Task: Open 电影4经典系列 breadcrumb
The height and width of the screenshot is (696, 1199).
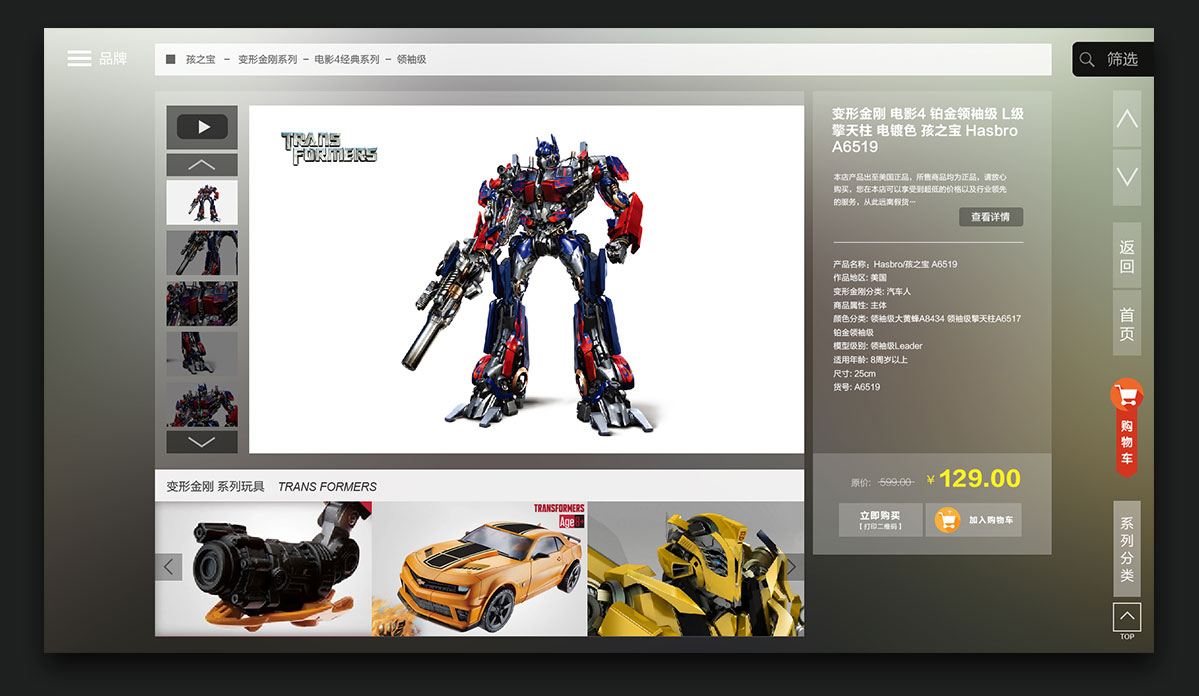Action: (346, 60)
